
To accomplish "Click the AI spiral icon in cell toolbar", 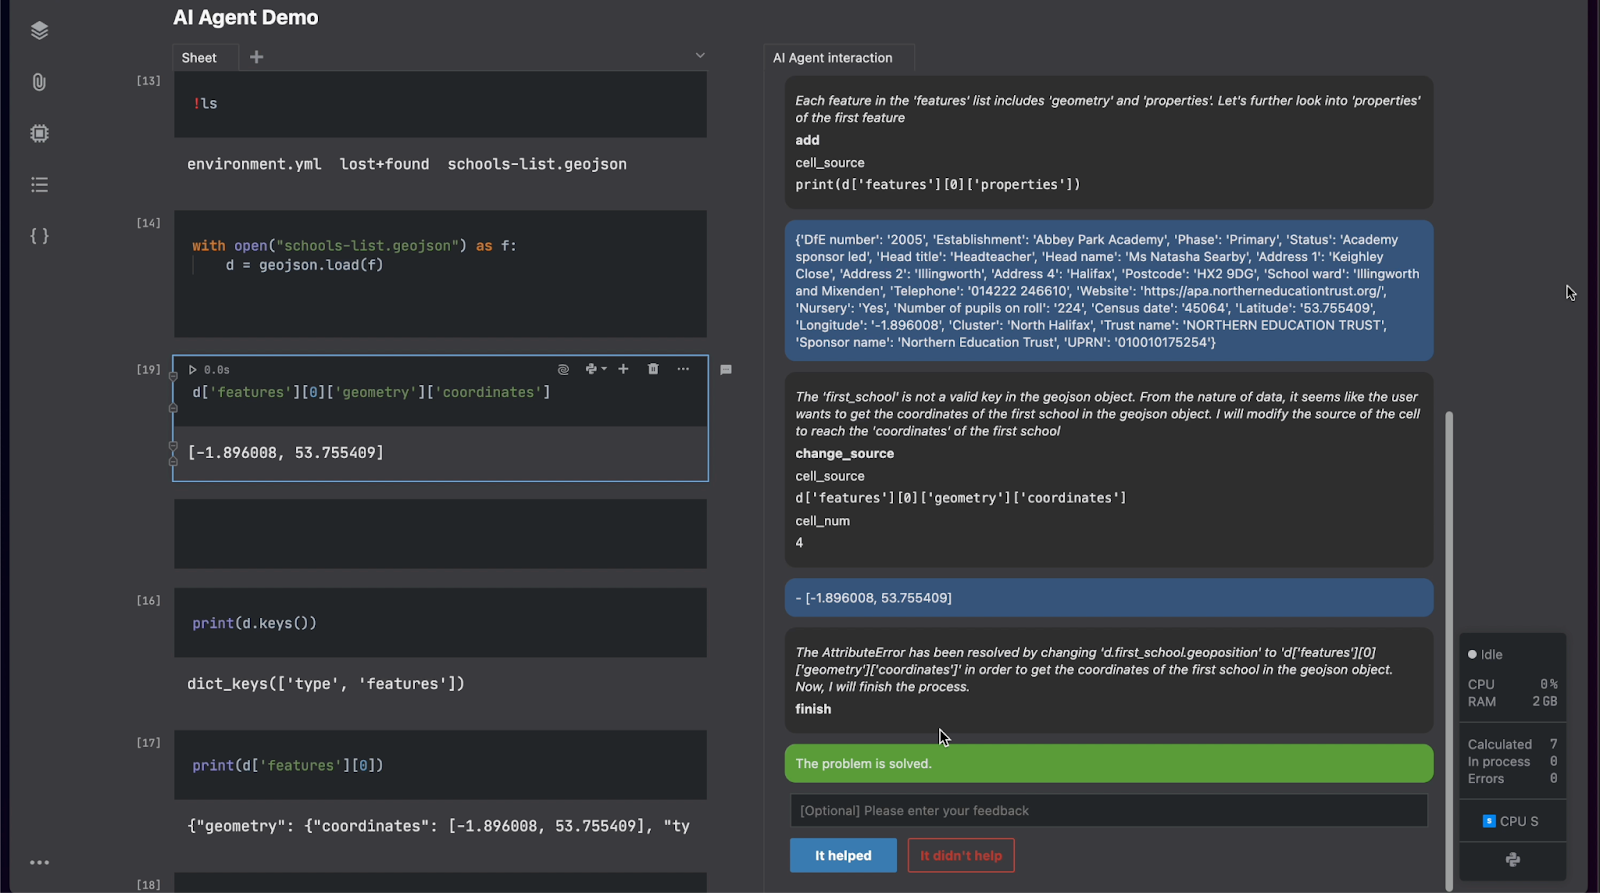I will click(x=563, y=369).
